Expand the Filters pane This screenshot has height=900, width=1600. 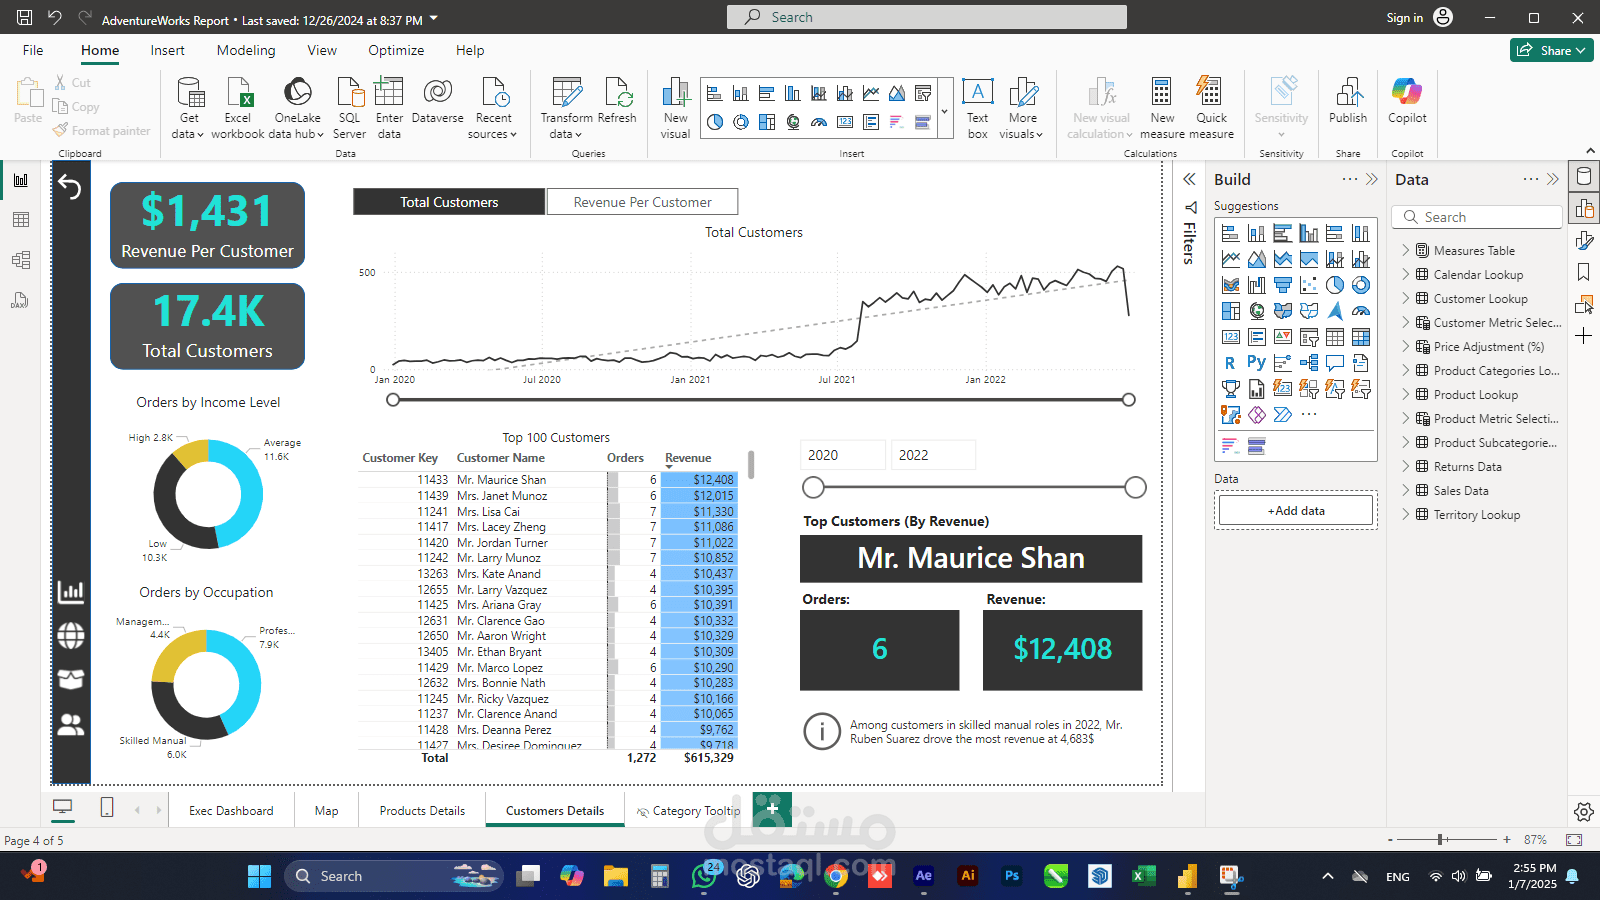pos(1189,180)
